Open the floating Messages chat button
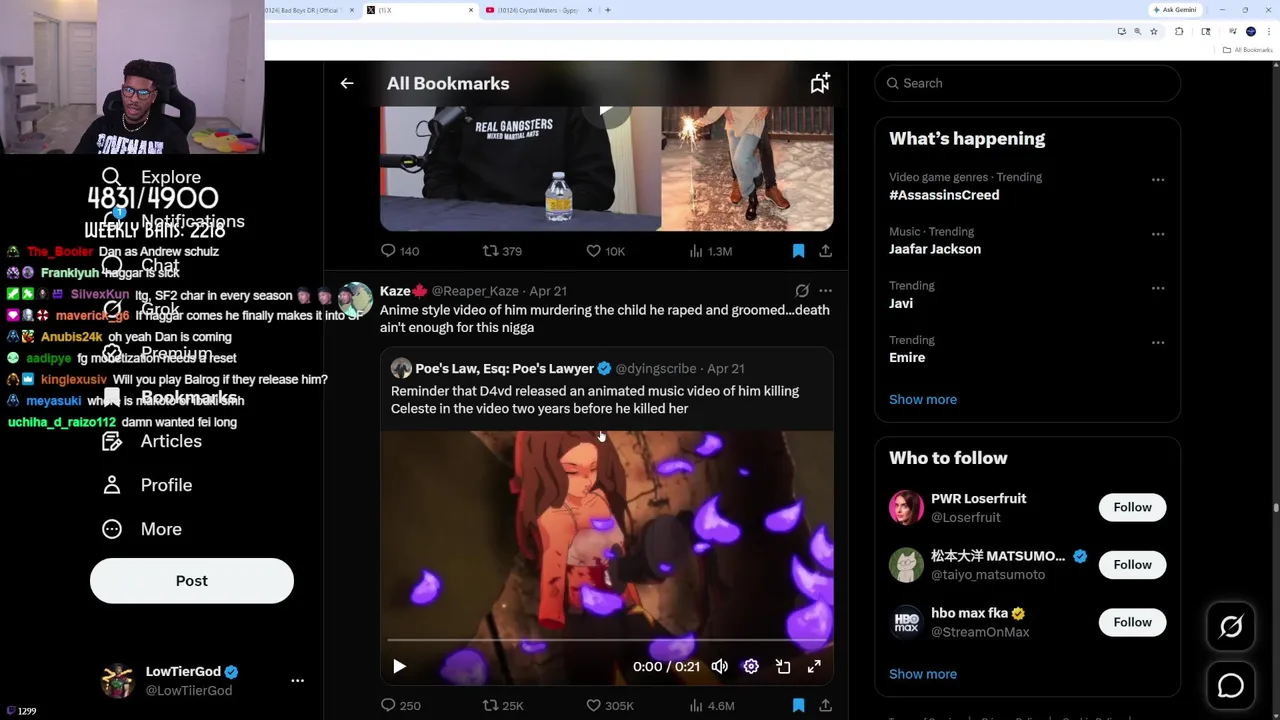Image resolution: width=1280 pixels, height=720 pixels. [x=1231, y=685]
